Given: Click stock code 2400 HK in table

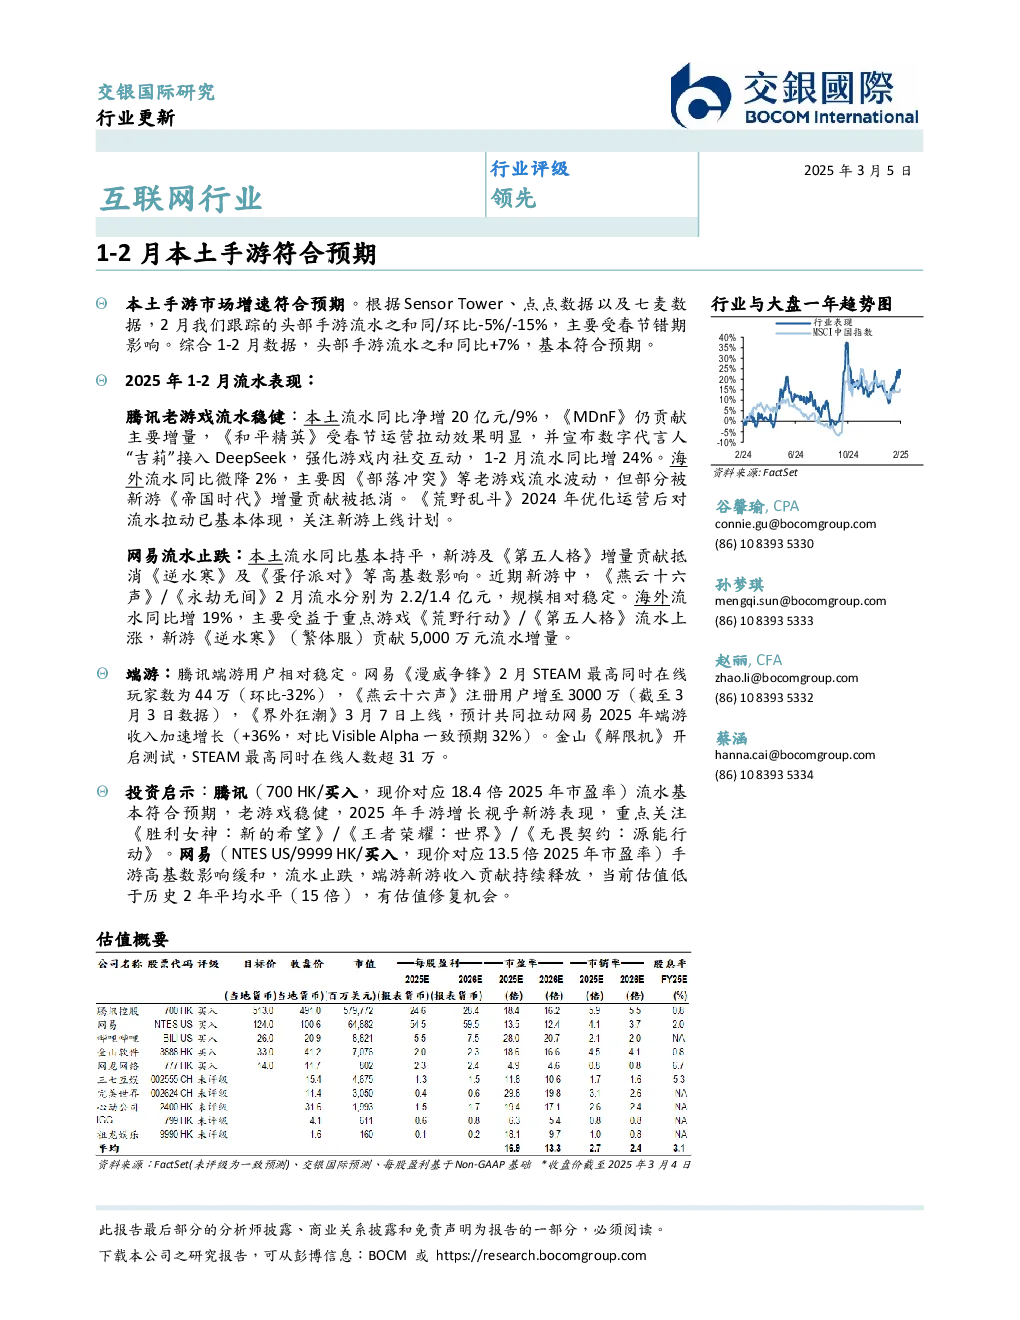Looking at the screenshot, I should pos(176,1108).
